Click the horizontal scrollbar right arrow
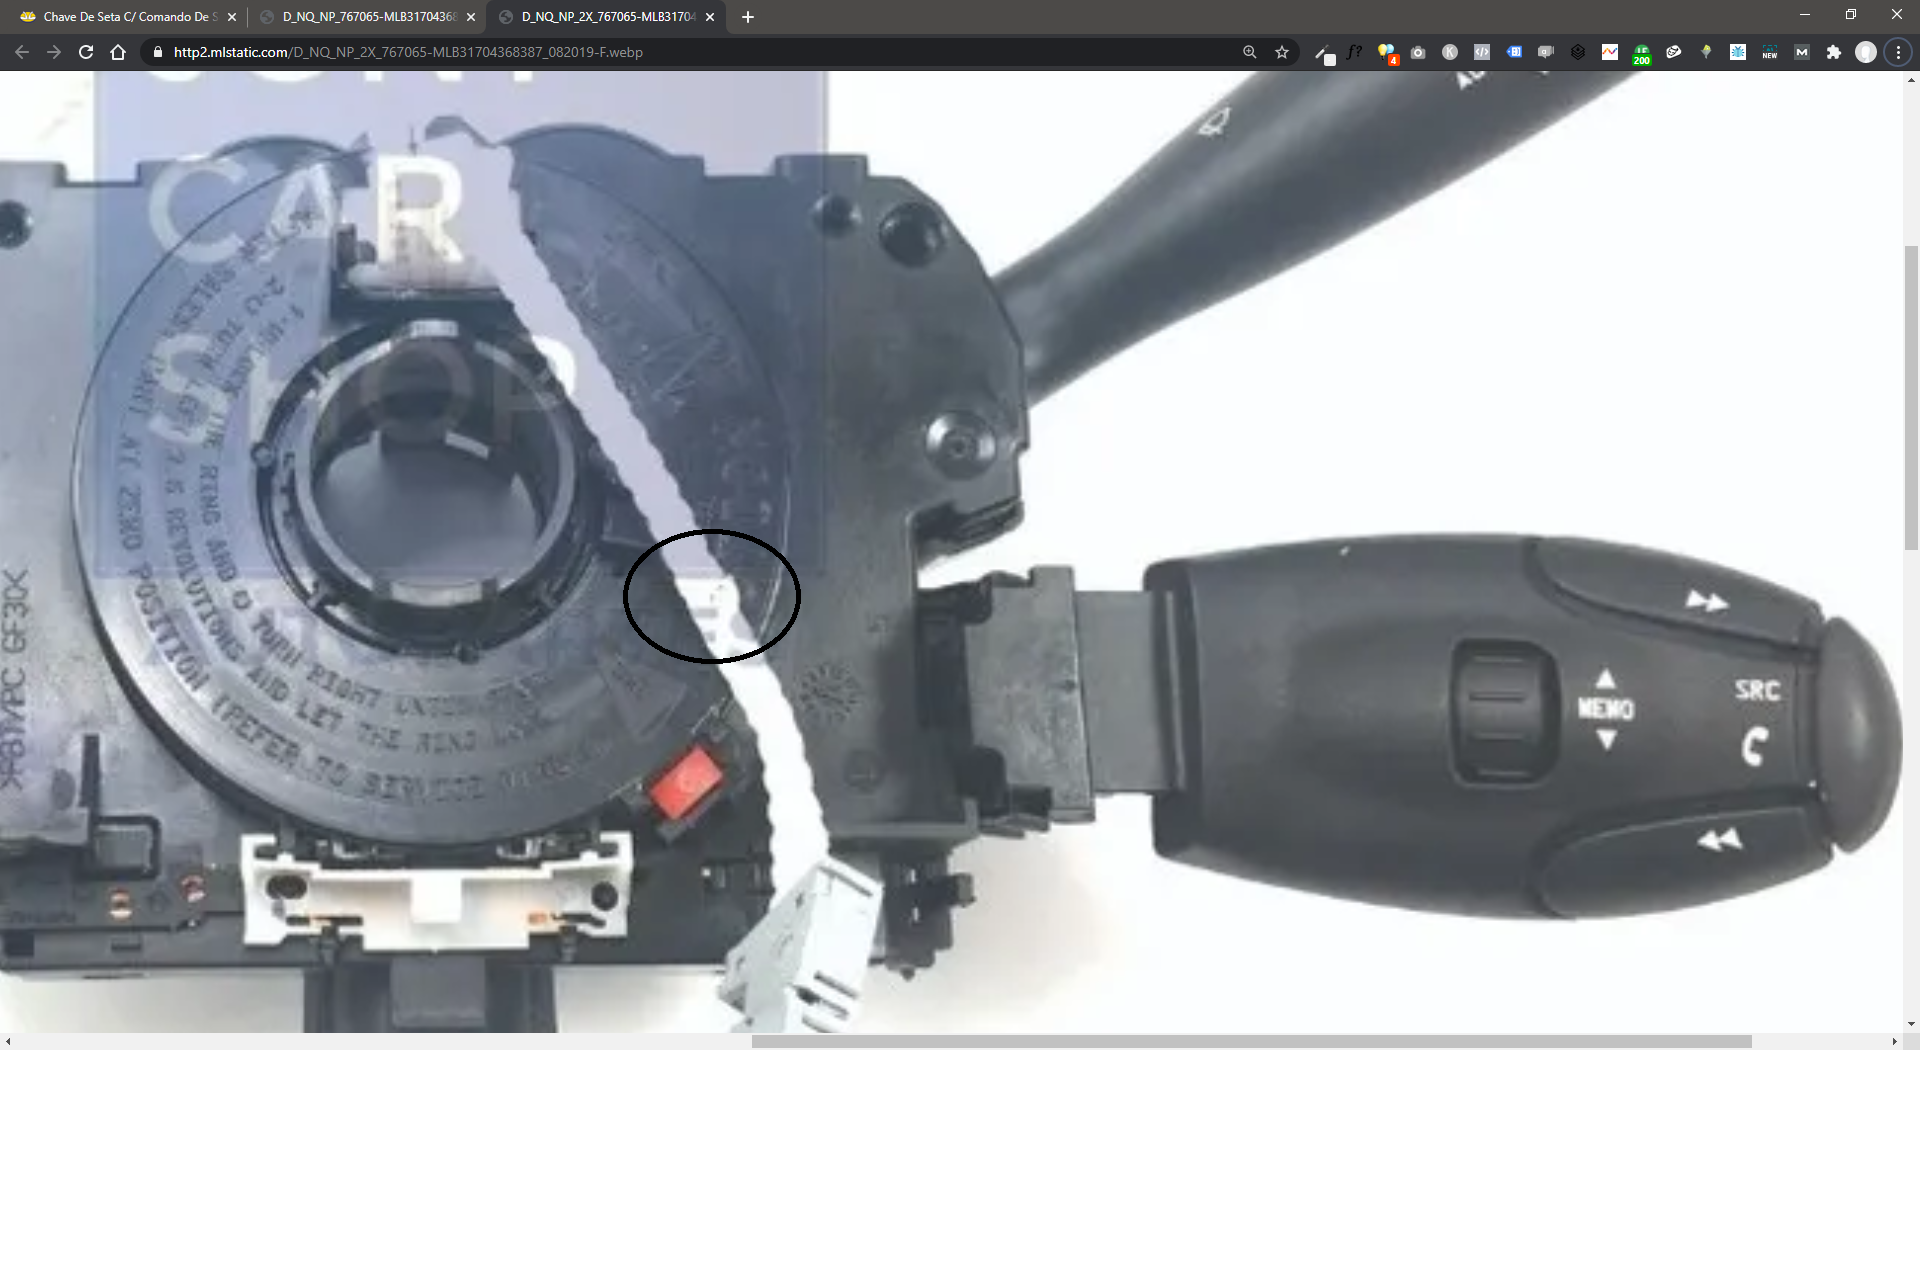 click(x=1894, y=1041)
